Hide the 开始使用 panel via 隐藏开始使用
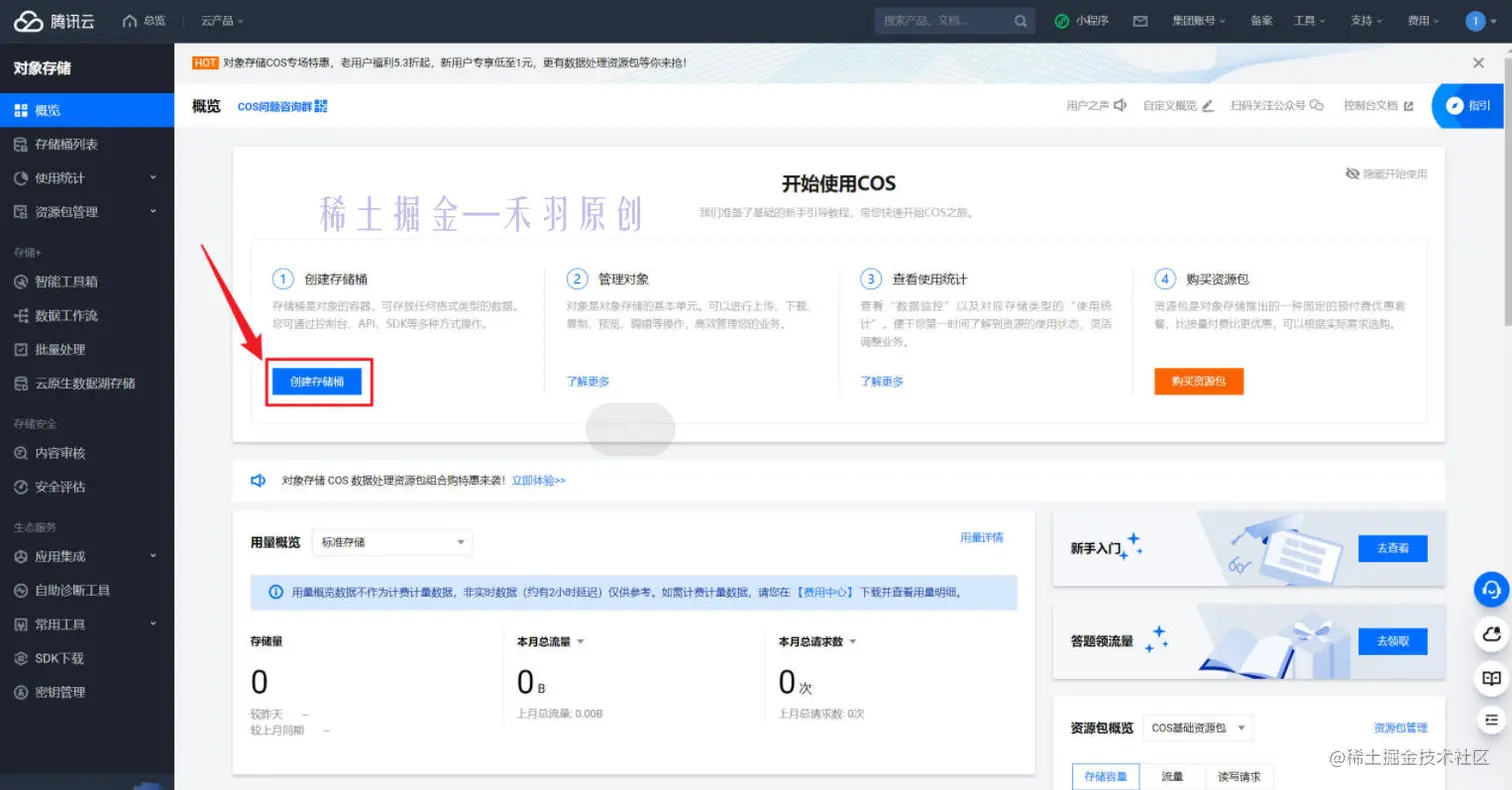 coord(1387,174)
